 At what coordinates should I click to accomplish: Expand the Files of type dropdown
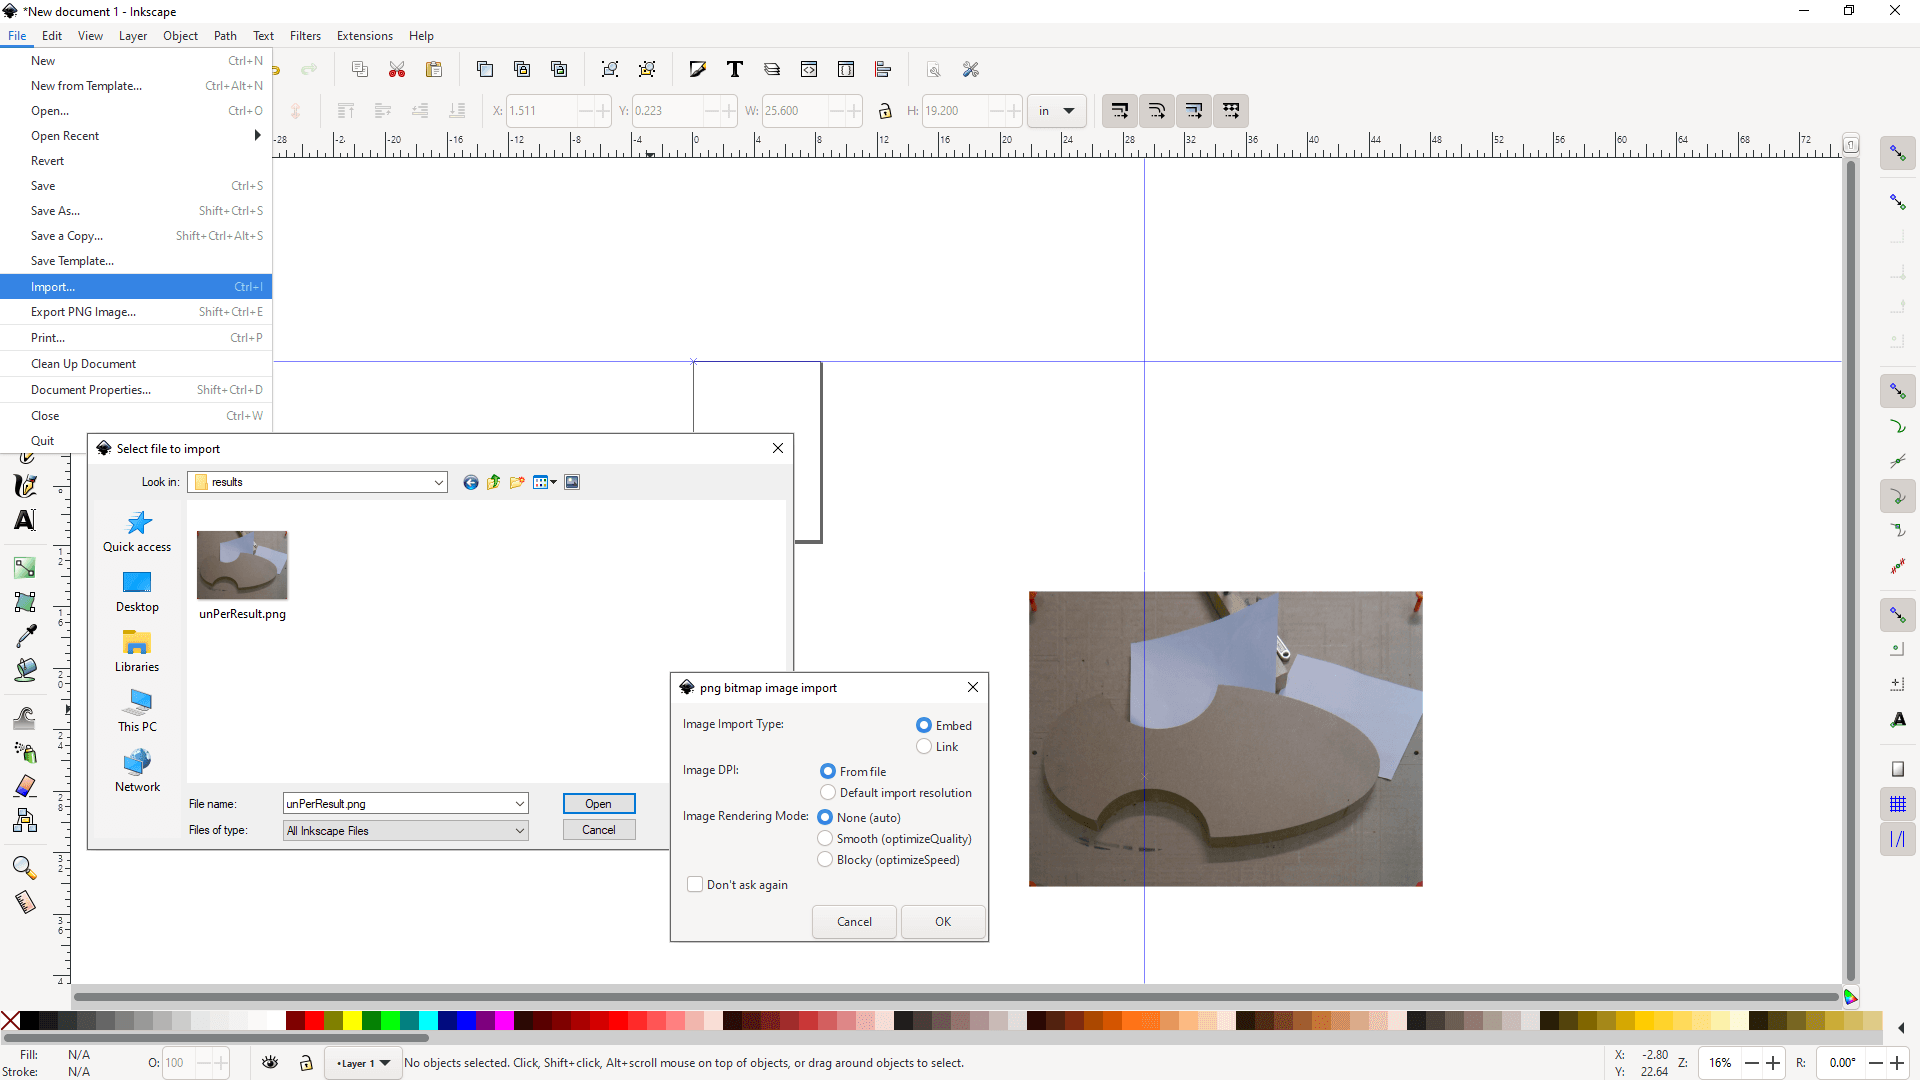pyautogui.click(x=518, y=830)
